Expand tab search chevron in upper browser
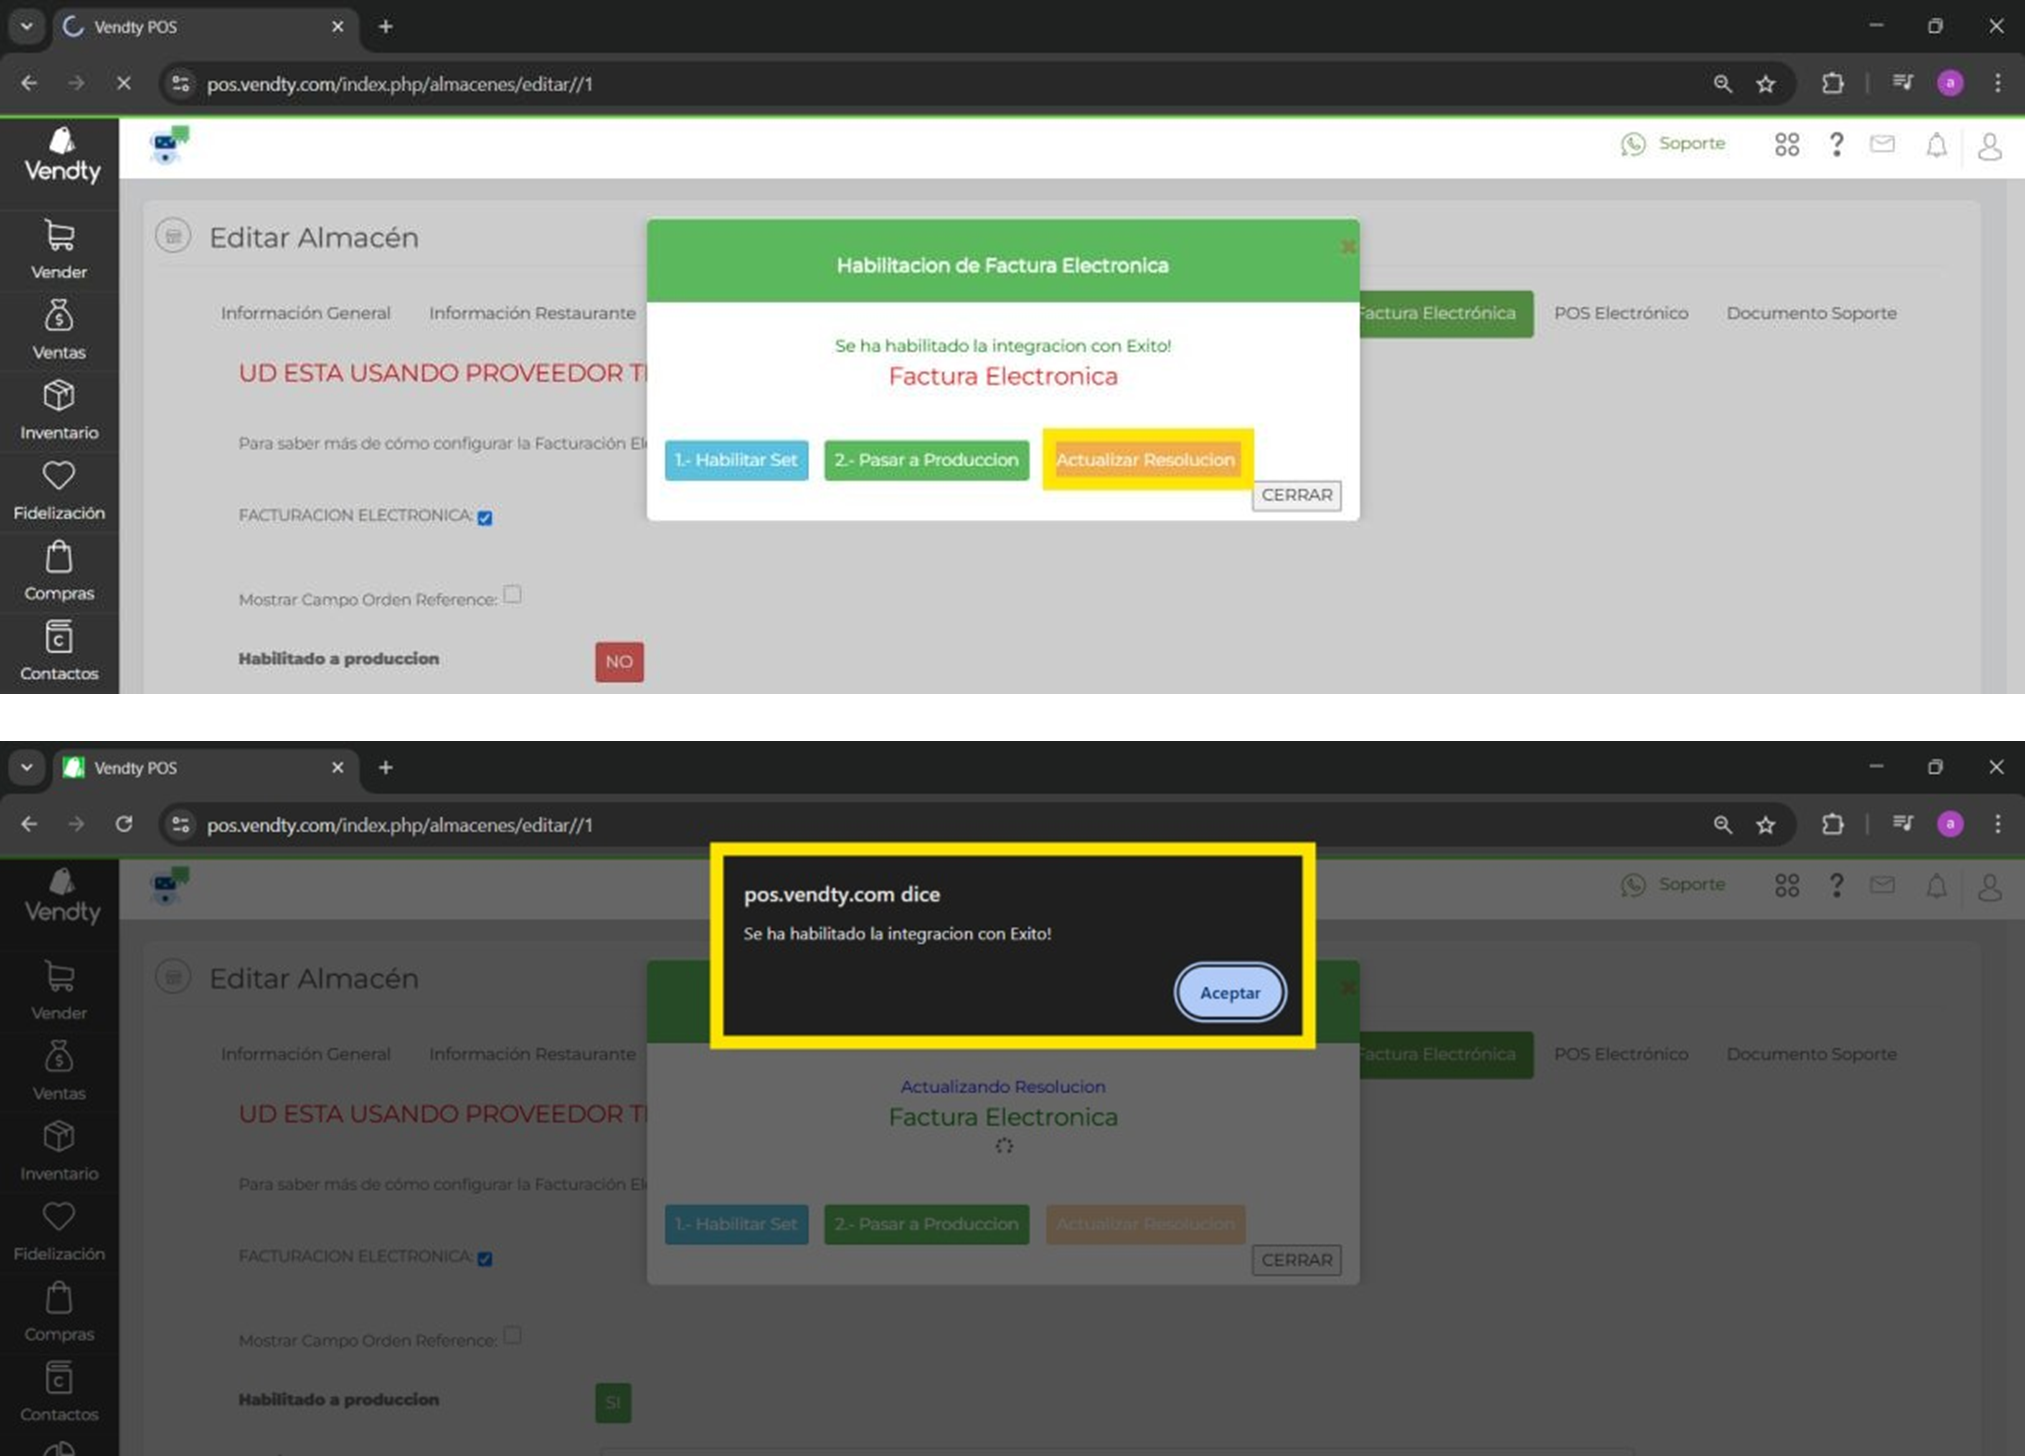Screen dimensions: 2025x1456 (x=27, y=26)
